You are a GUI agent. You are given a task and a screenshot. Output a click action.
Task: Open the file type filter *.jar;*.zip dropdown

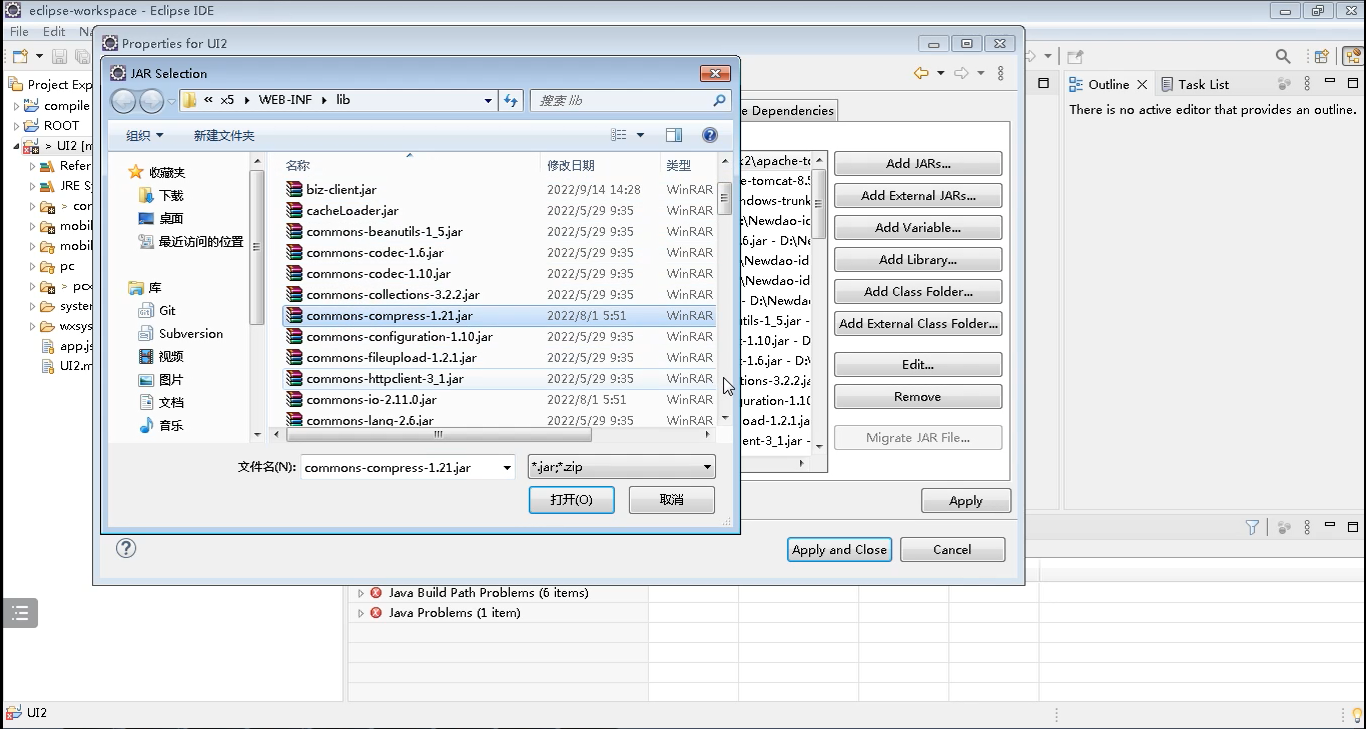click(x=707, y=467)
